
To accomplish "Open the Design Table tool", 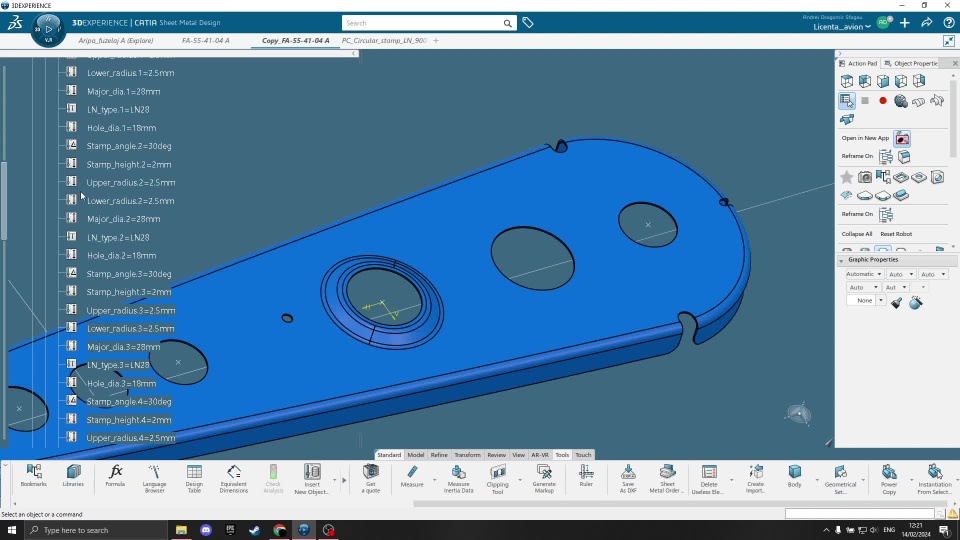I will point(194,478).
